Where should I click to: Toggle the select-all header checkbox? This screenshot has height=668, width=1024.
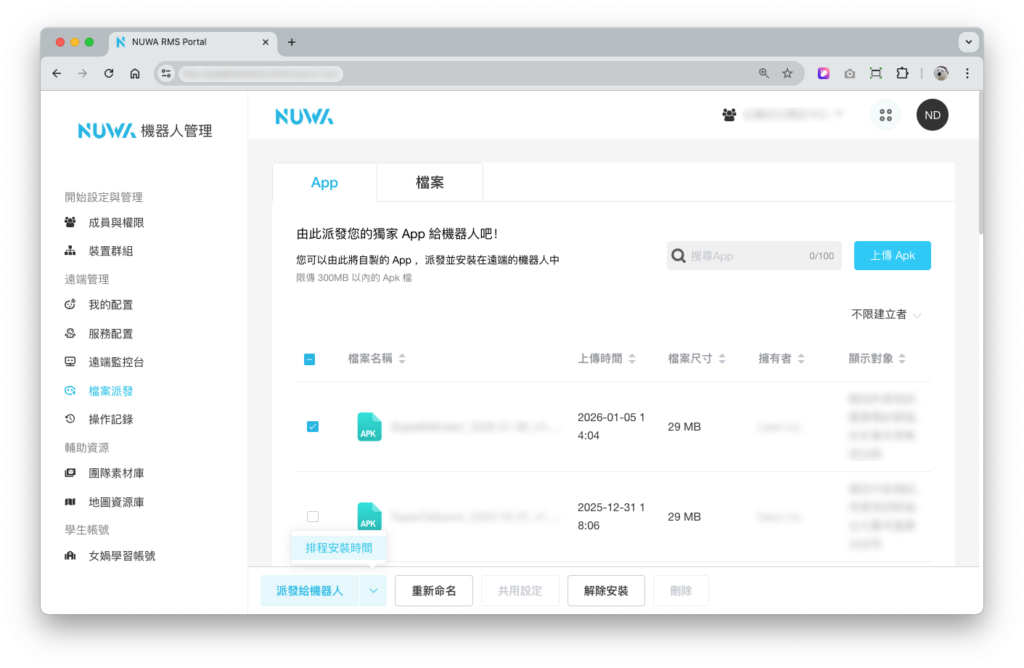pos(310,359)
